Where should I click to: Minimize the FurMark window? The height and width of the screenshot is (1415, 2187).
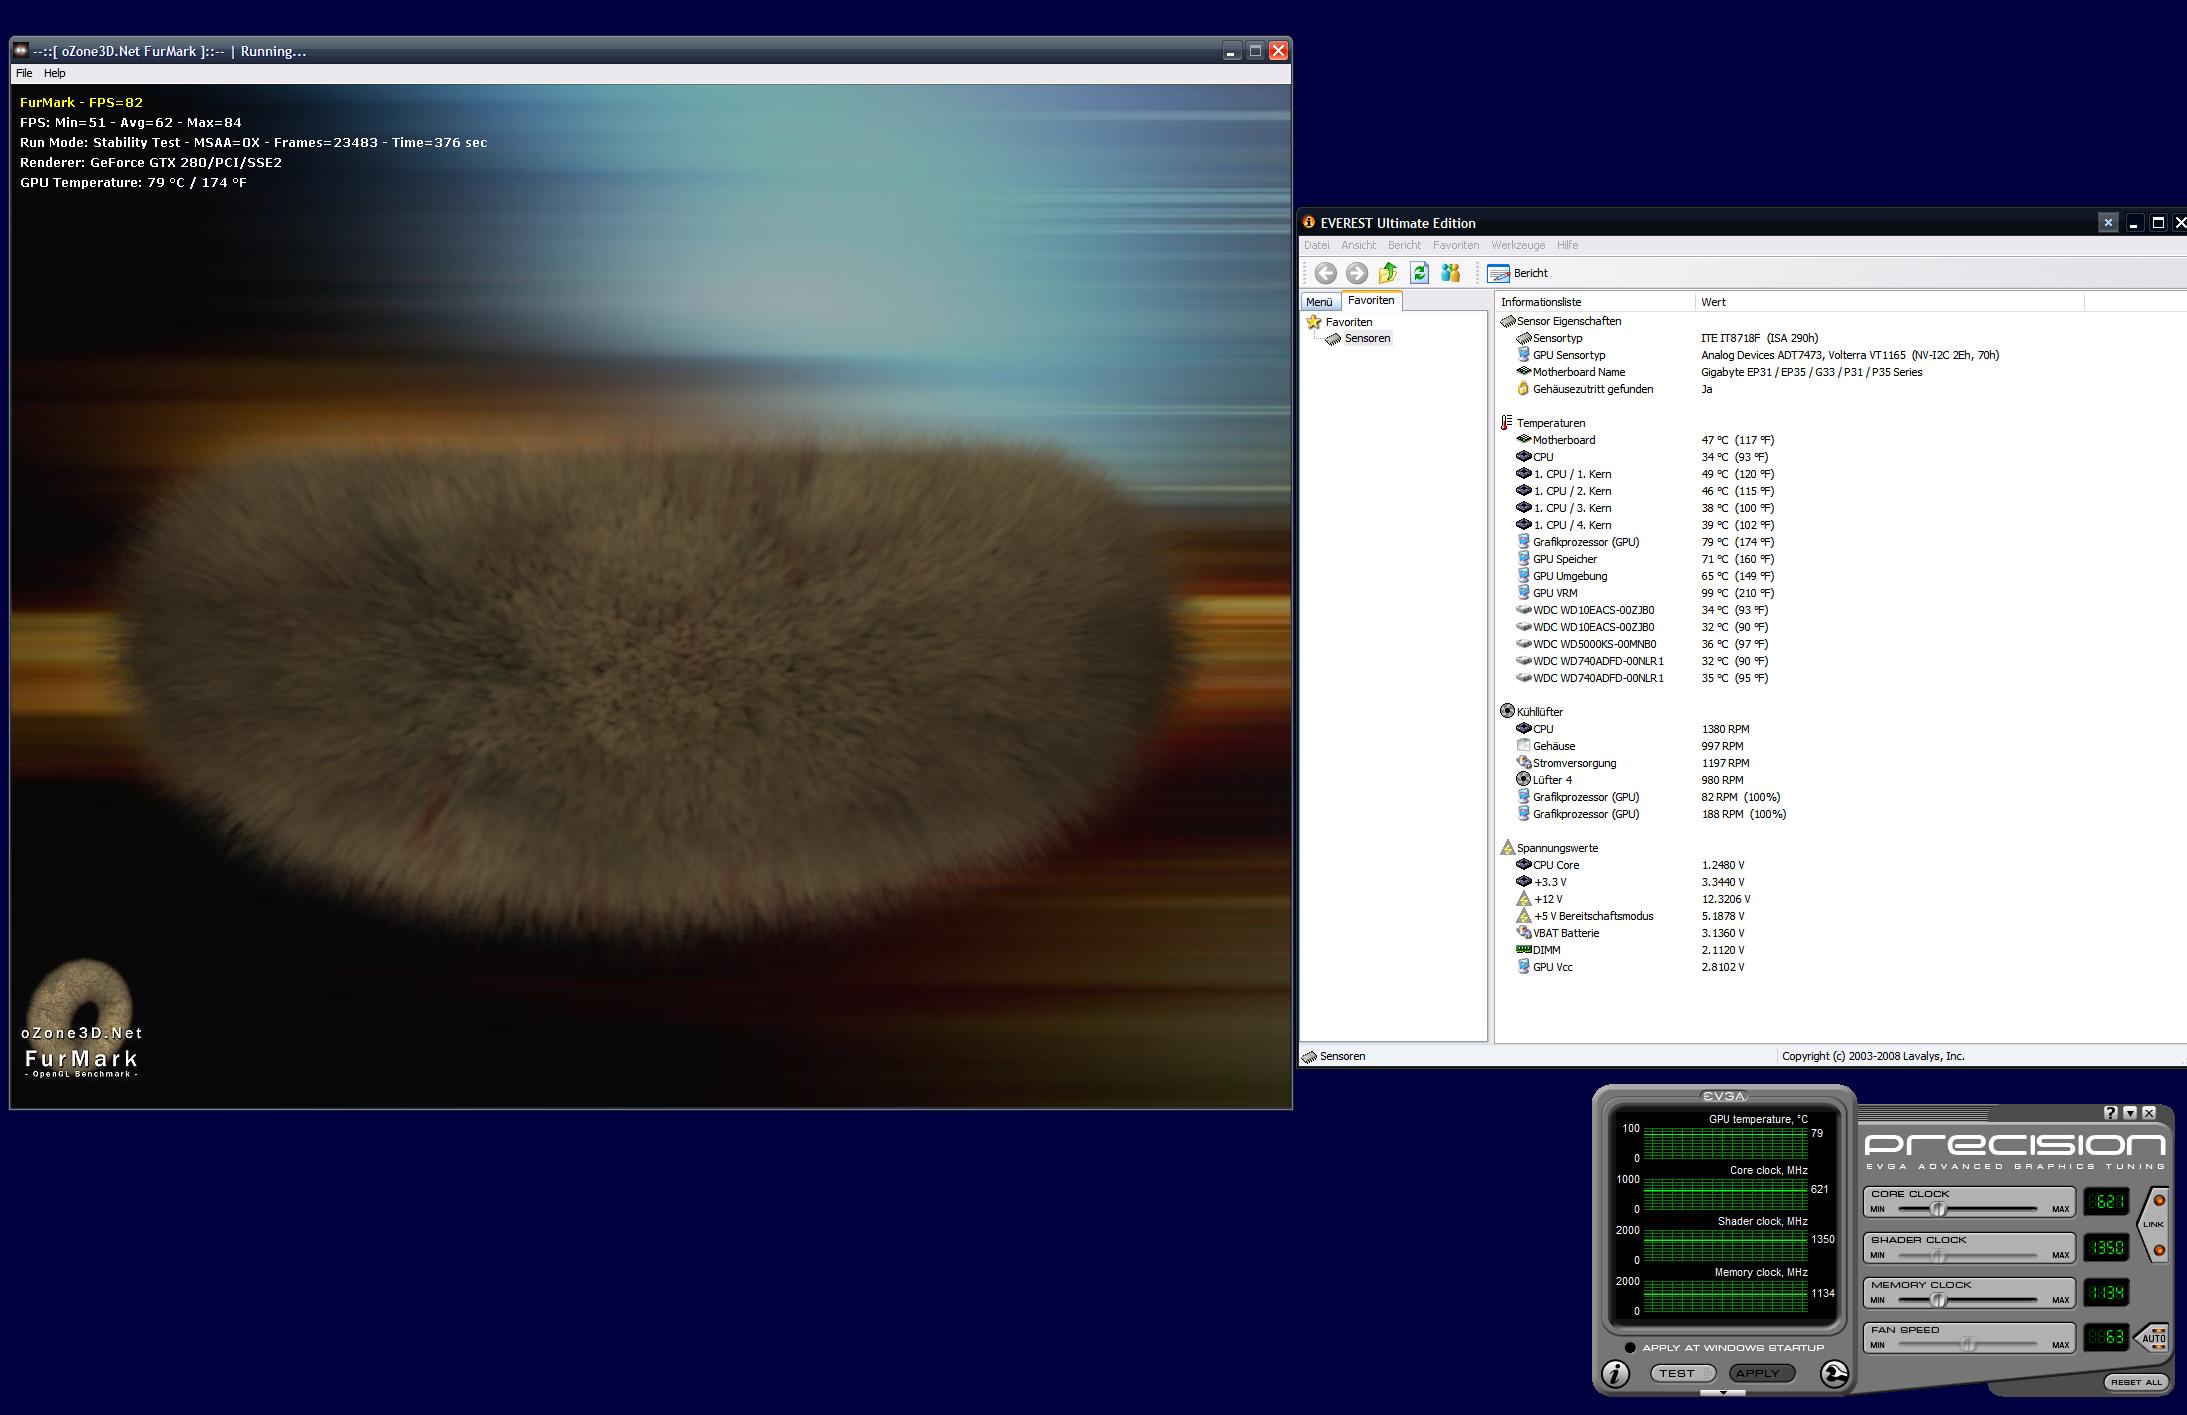click(x=1231, y=51)
